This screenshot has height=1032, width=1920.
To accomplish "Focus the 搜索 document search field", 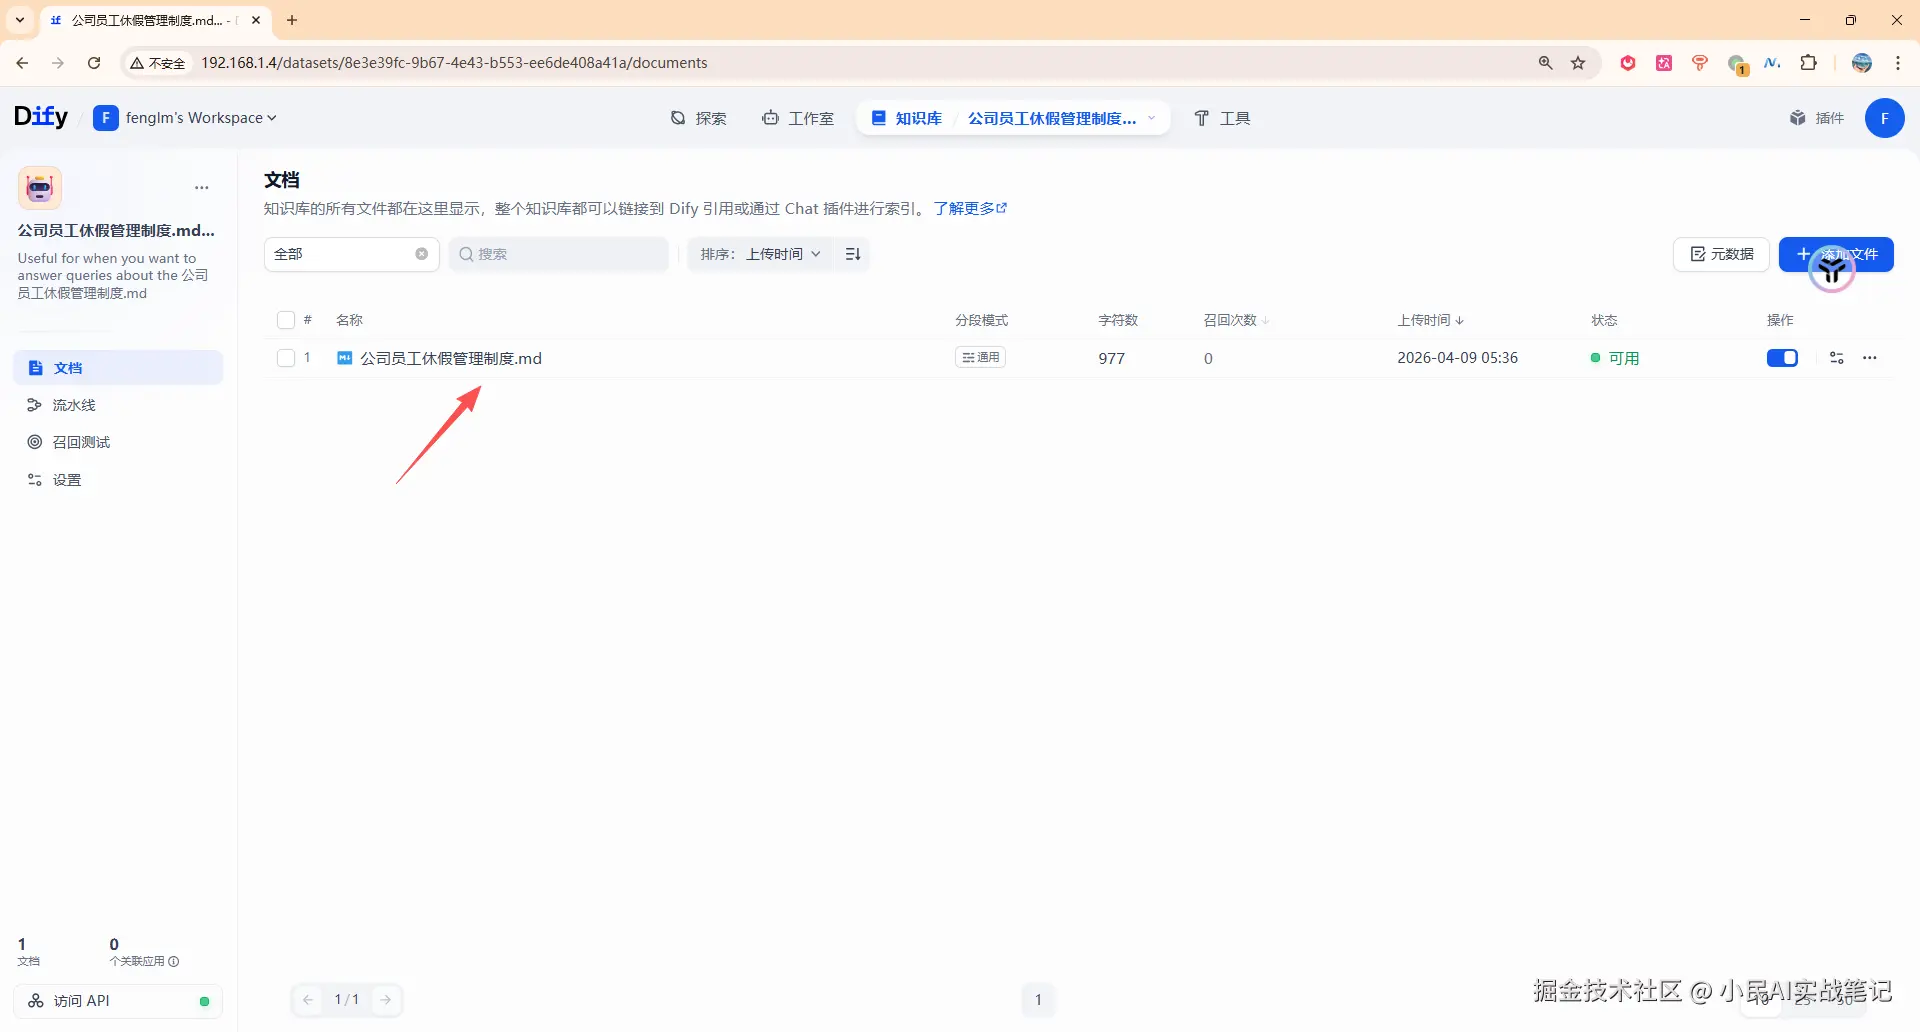I will tap(559, 254).
